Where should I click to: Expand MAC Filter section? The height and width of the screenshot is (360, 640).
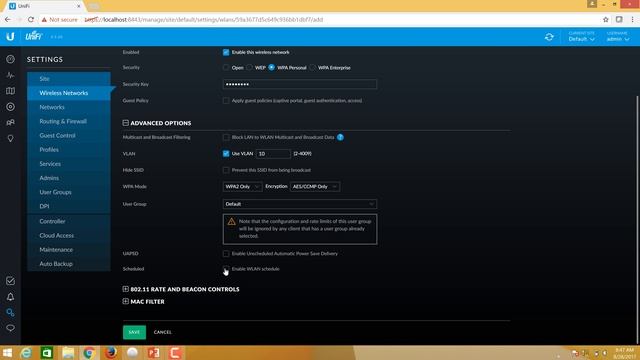point(126,301)
